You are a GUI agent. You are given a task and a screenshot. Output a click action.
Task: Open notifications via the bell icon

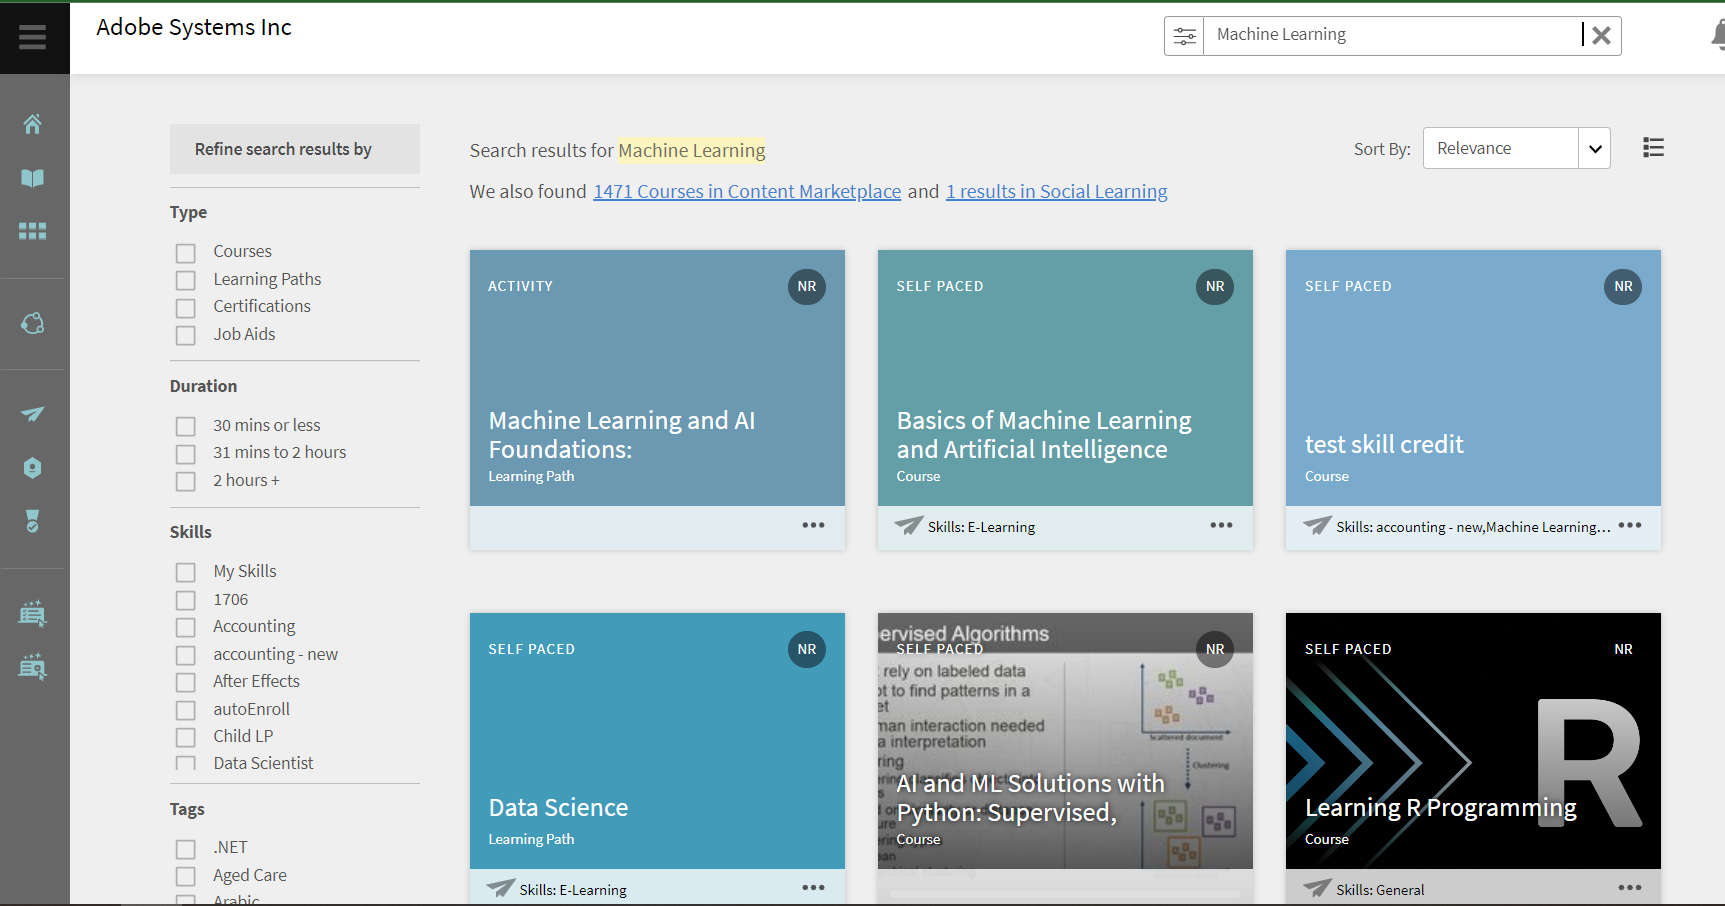pyautogui.click(x=1717, y=33)
